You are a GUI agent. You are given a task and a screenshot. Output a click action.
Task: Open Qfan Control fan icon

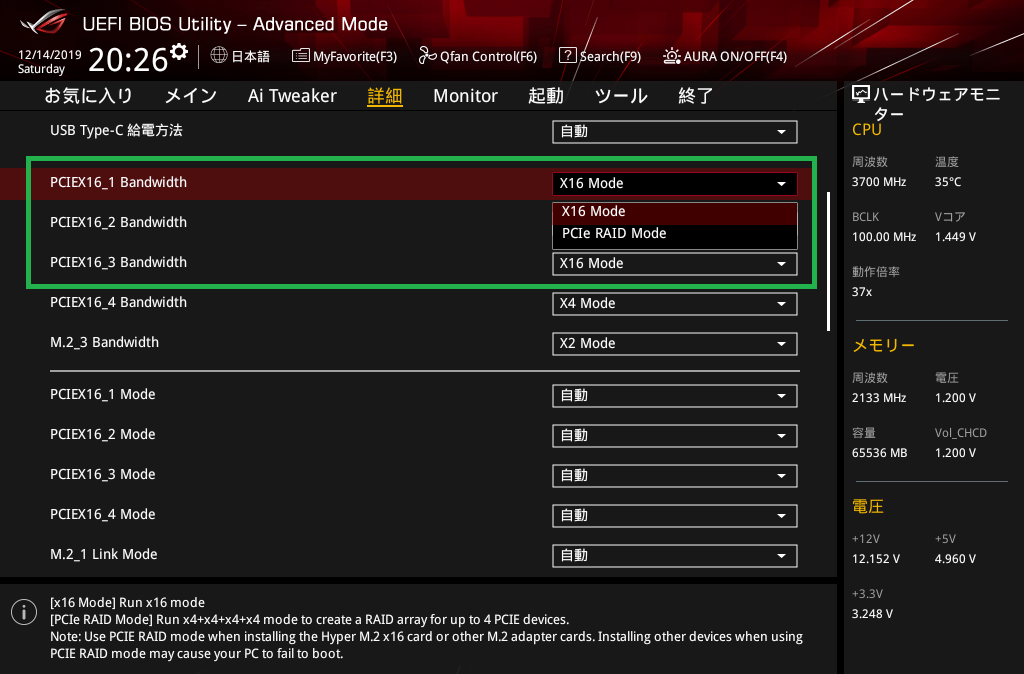click(x=427, y=56)
